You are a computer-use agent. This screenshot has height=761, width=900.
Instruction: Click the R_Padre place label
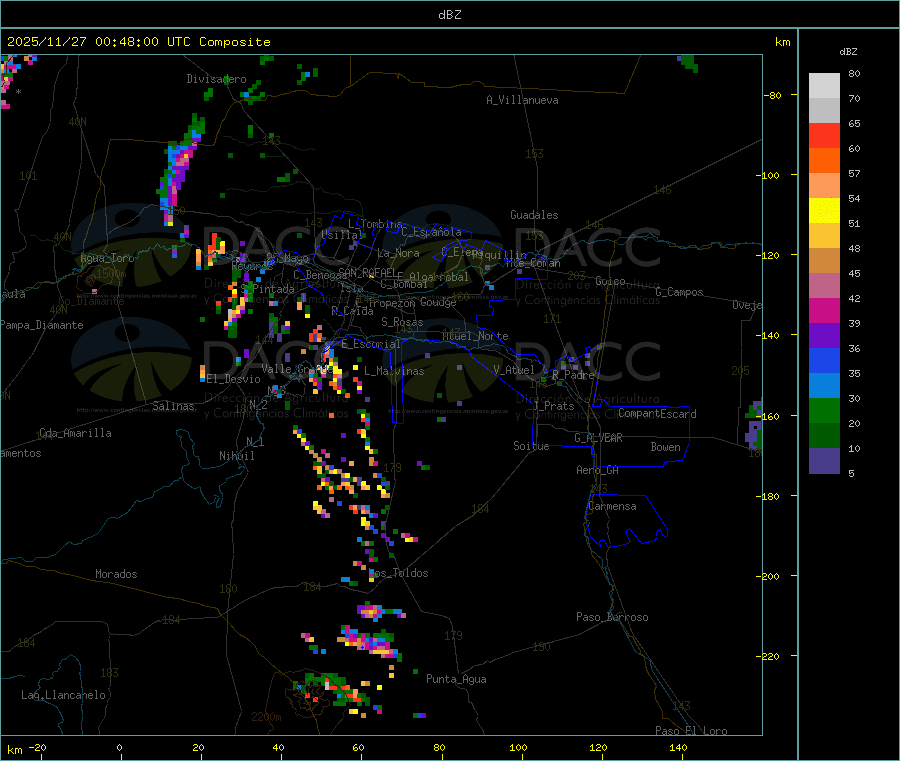click(x=573, y=375)
